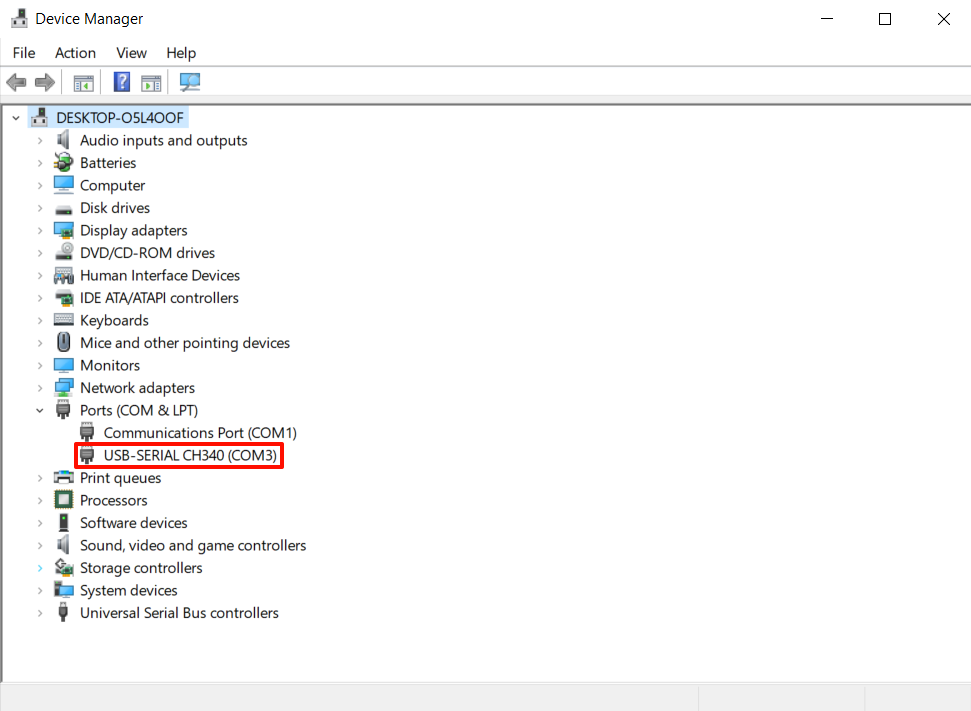Click the printer icon beside Print queues
This screenshot has height=711, width=971.
[x=63, y=478]
